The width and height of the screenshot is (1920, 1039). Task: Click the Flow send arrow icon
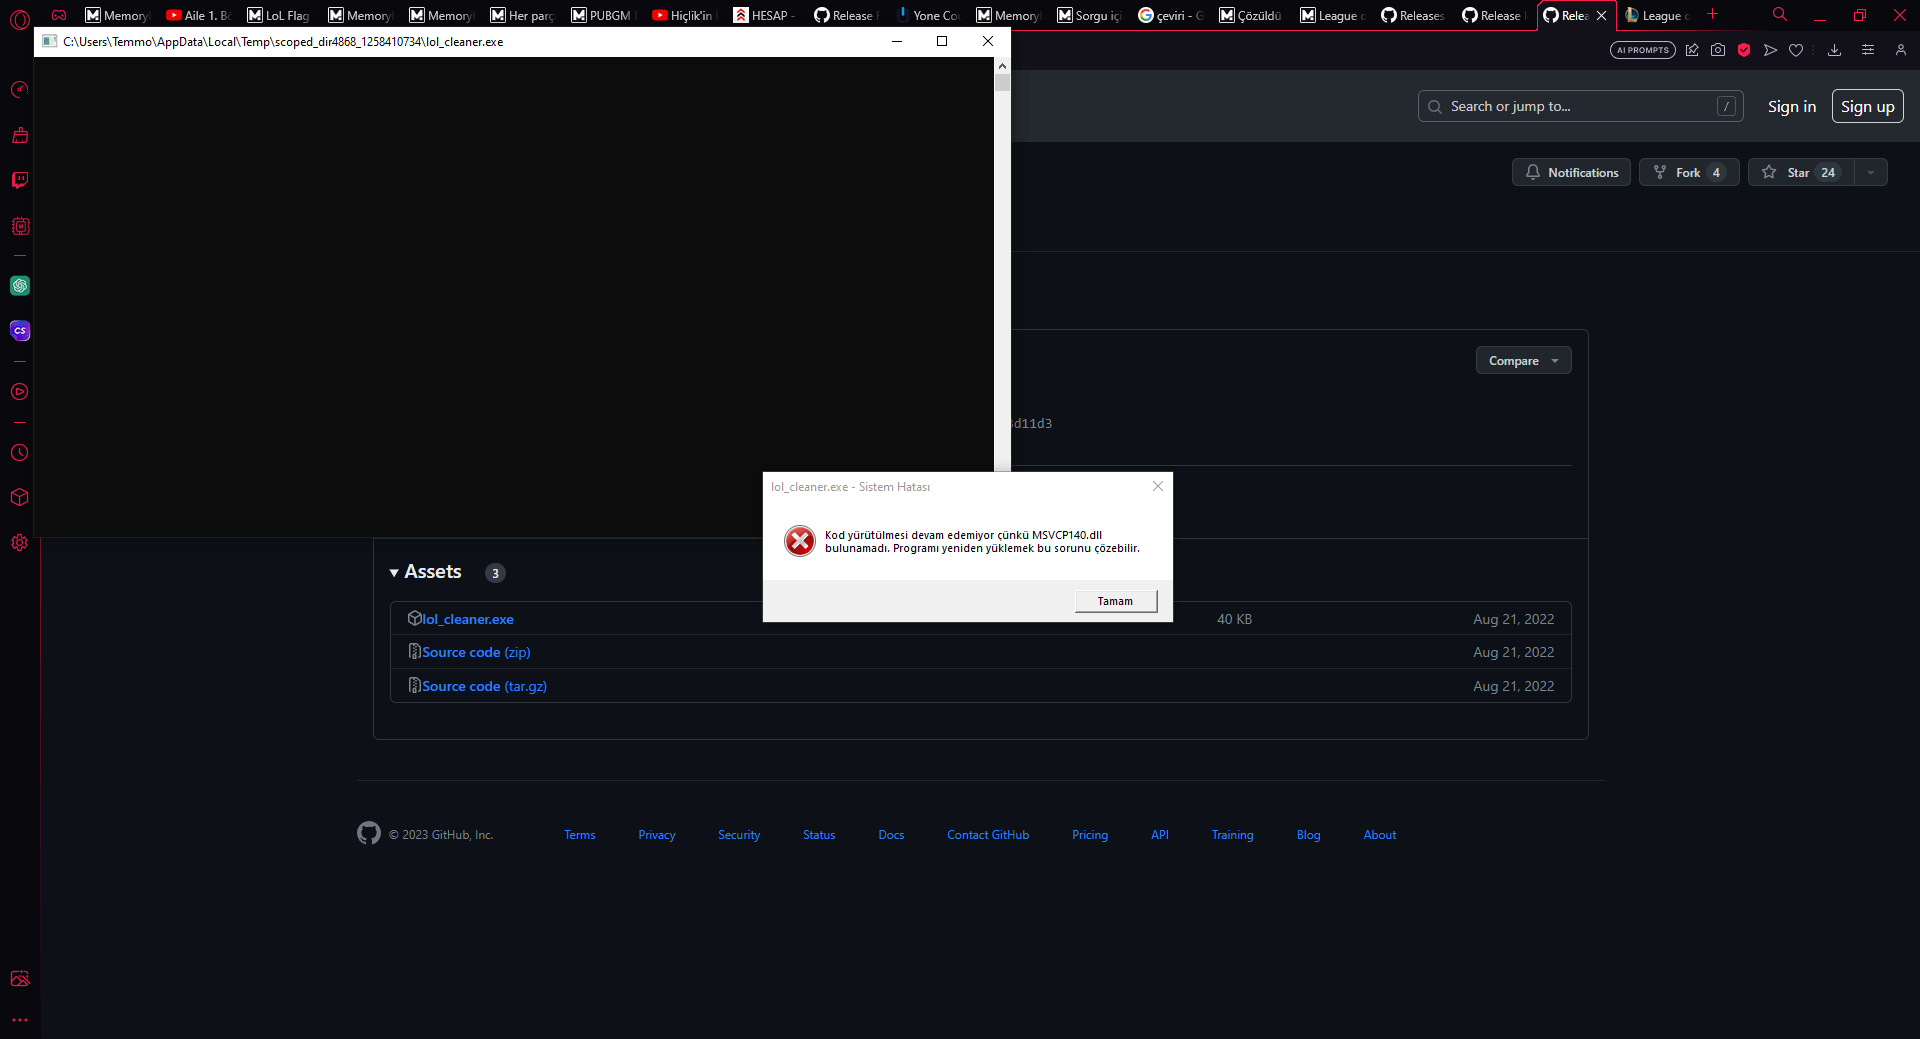(x=1770, y=50)
